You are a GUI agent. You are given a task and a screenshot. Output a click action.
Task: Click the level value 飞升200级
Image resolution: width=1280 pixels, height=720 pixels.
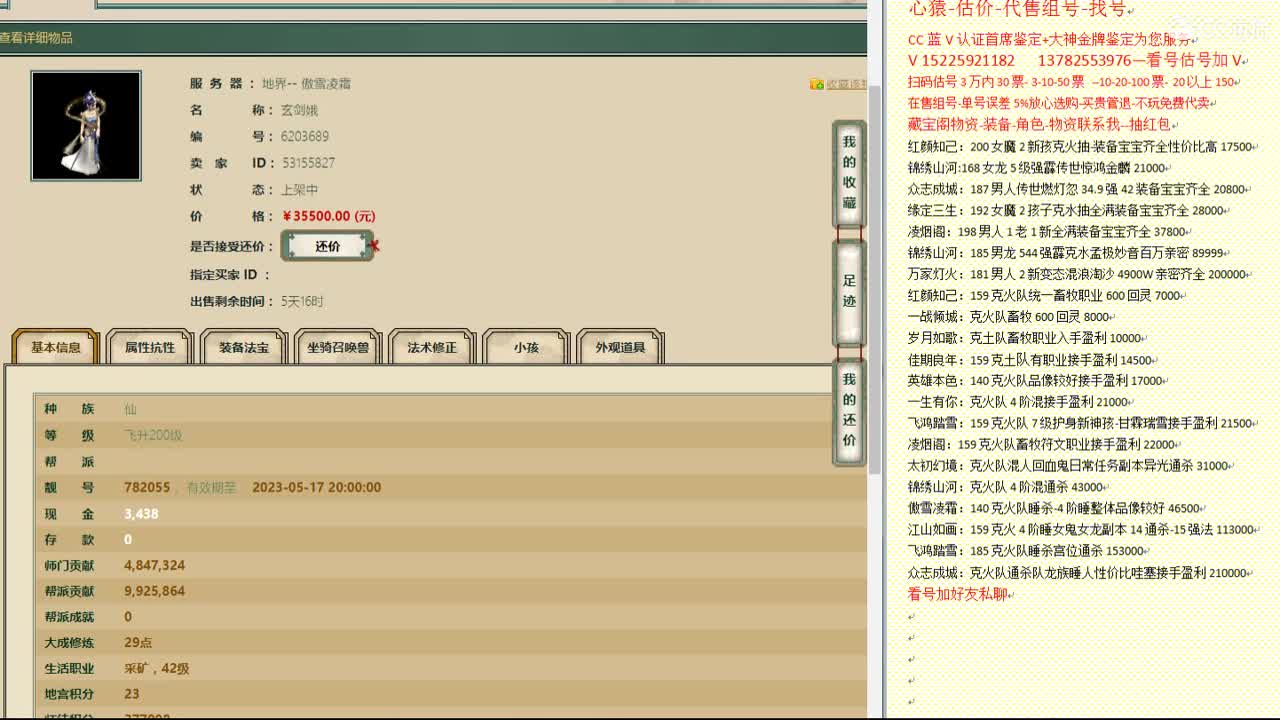pyautogui.click(x=153, y=435)
